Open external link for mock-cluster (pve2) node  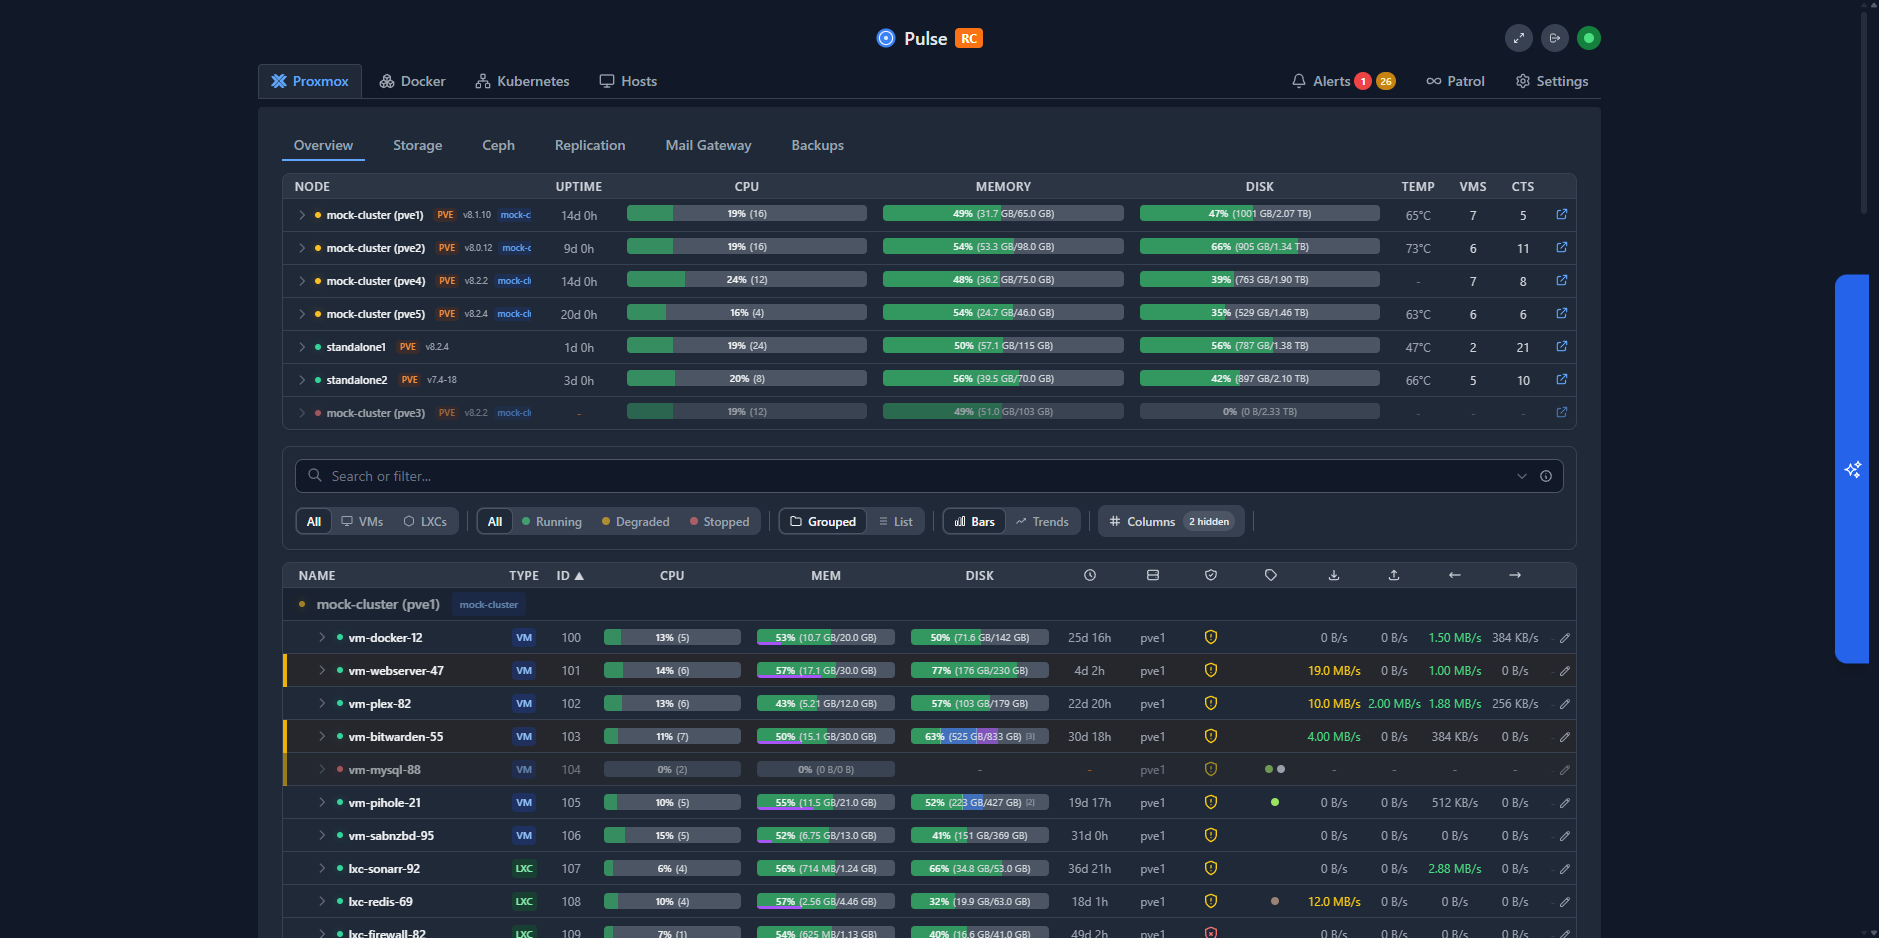coord(1561,248)
